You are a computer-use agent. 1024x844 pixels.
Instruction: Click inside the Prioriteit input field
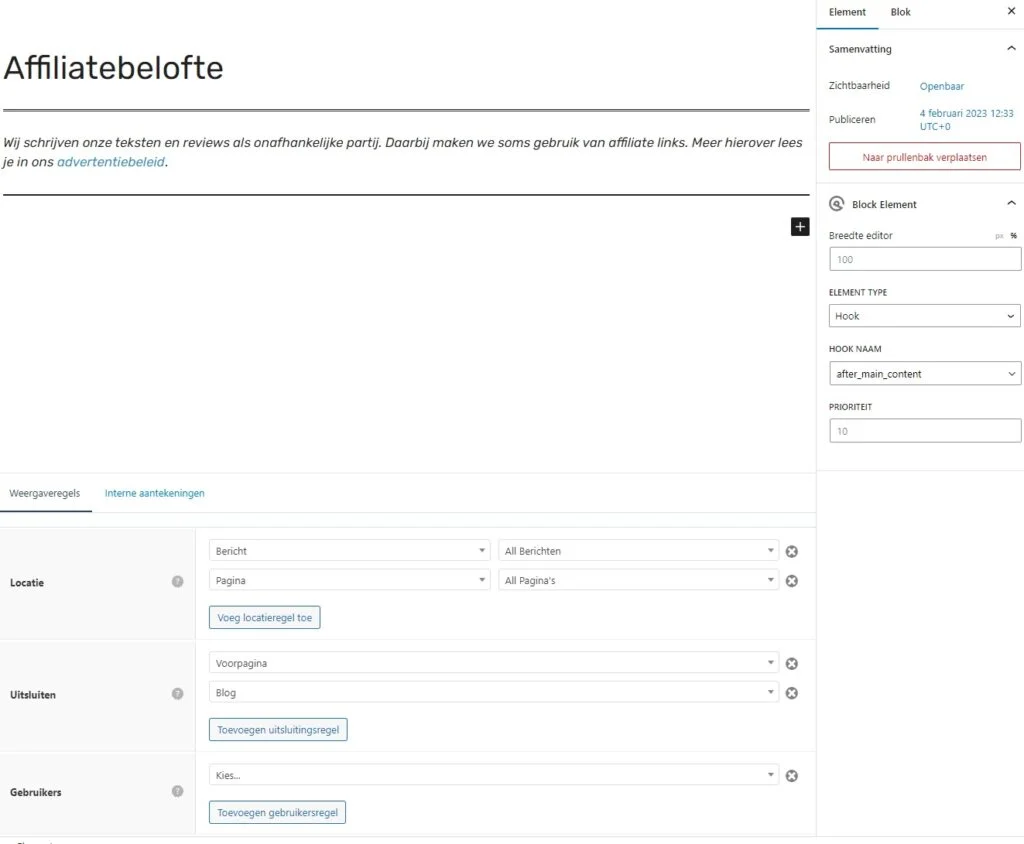tap(923, 430)
